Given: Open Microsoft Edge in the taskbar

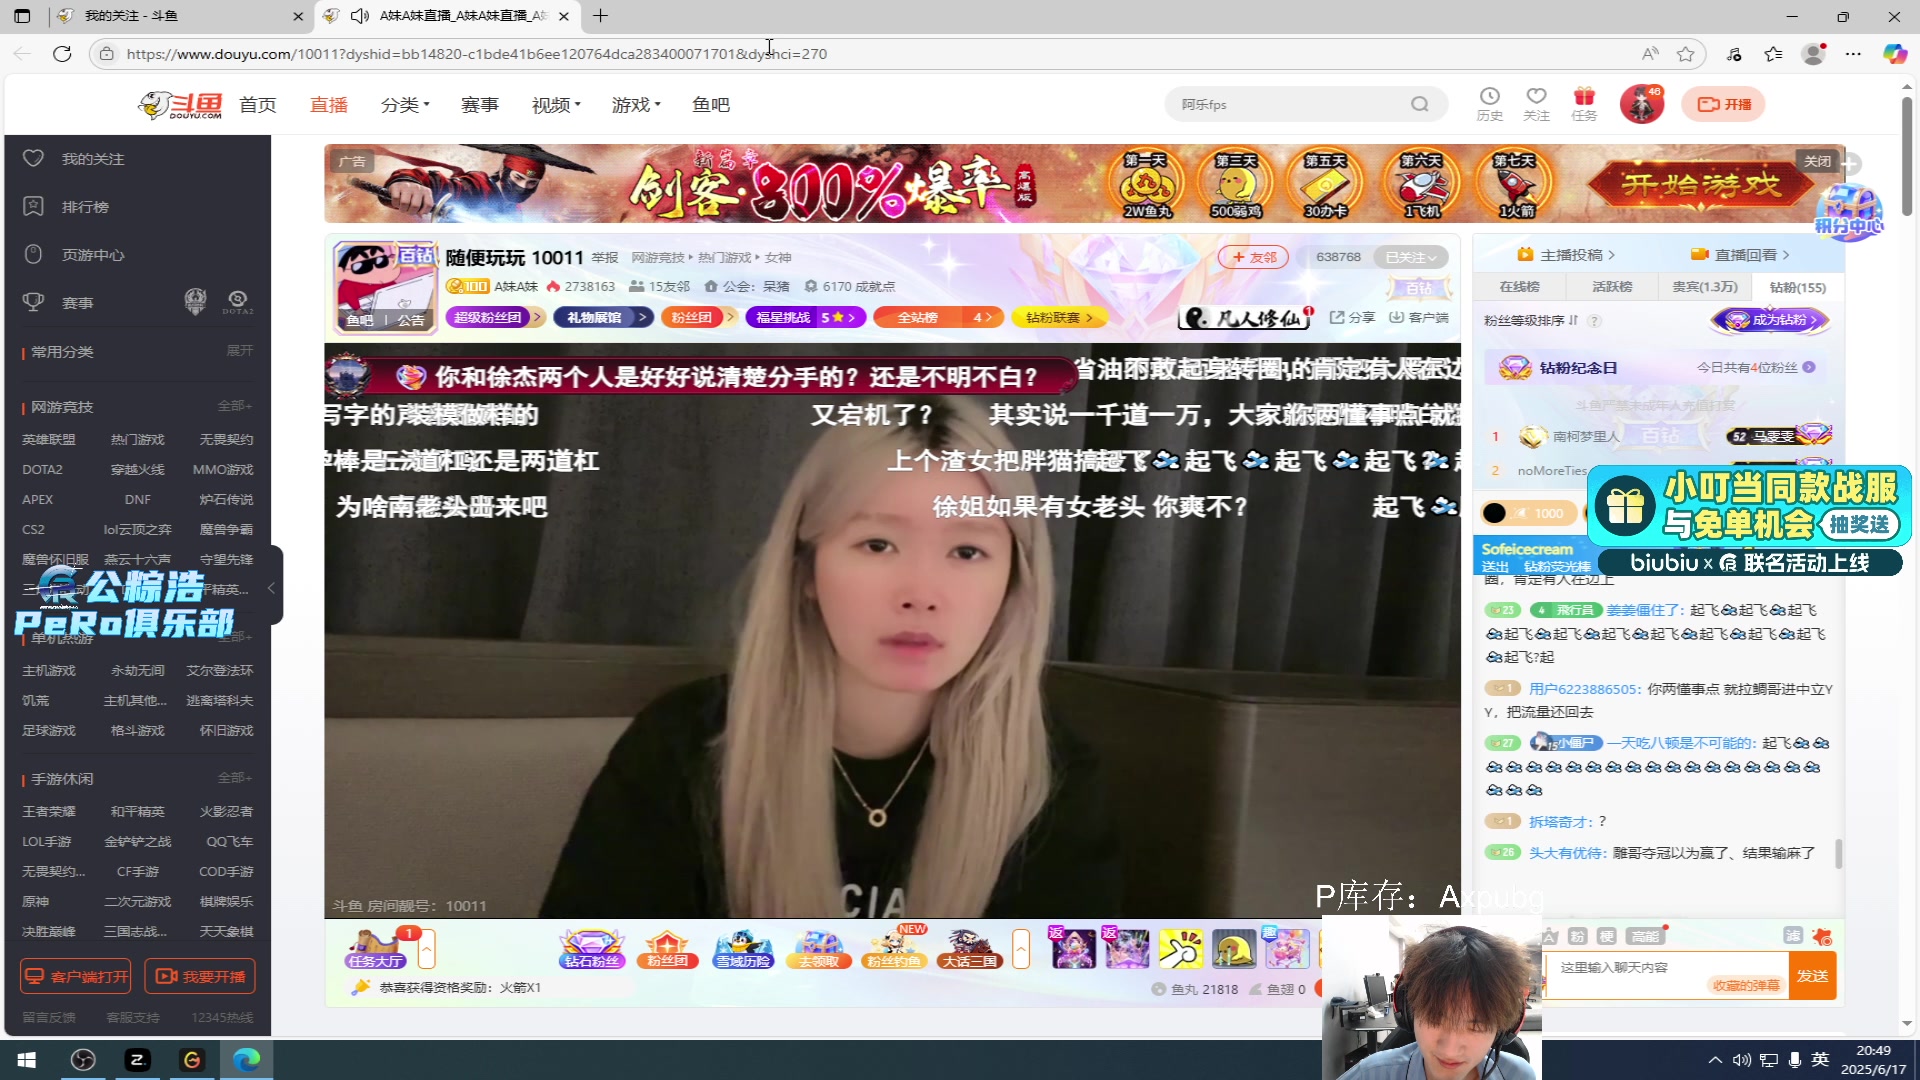Looking at the screenshot, I should coord(246,1059).
